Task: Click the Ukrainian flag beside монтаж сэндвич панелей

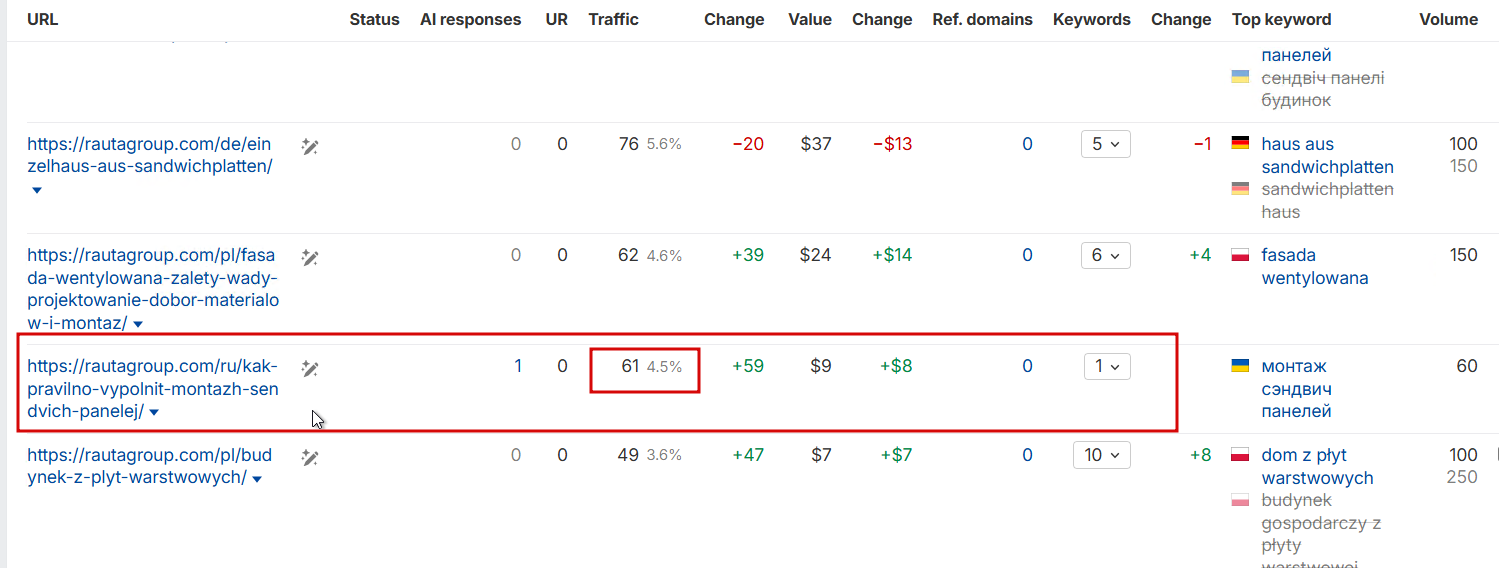Action: [1241, 366]
